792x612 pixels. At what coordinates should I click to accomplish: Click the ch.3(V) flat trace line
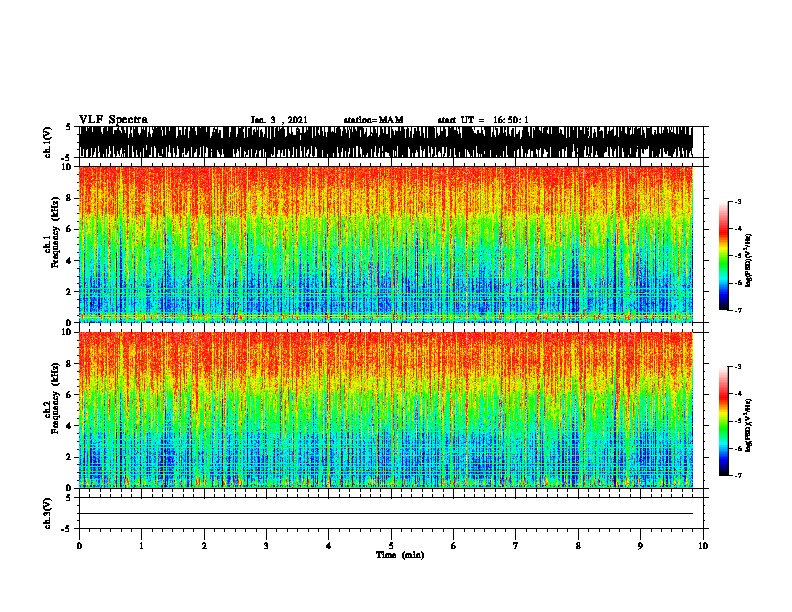click(386, 514)
